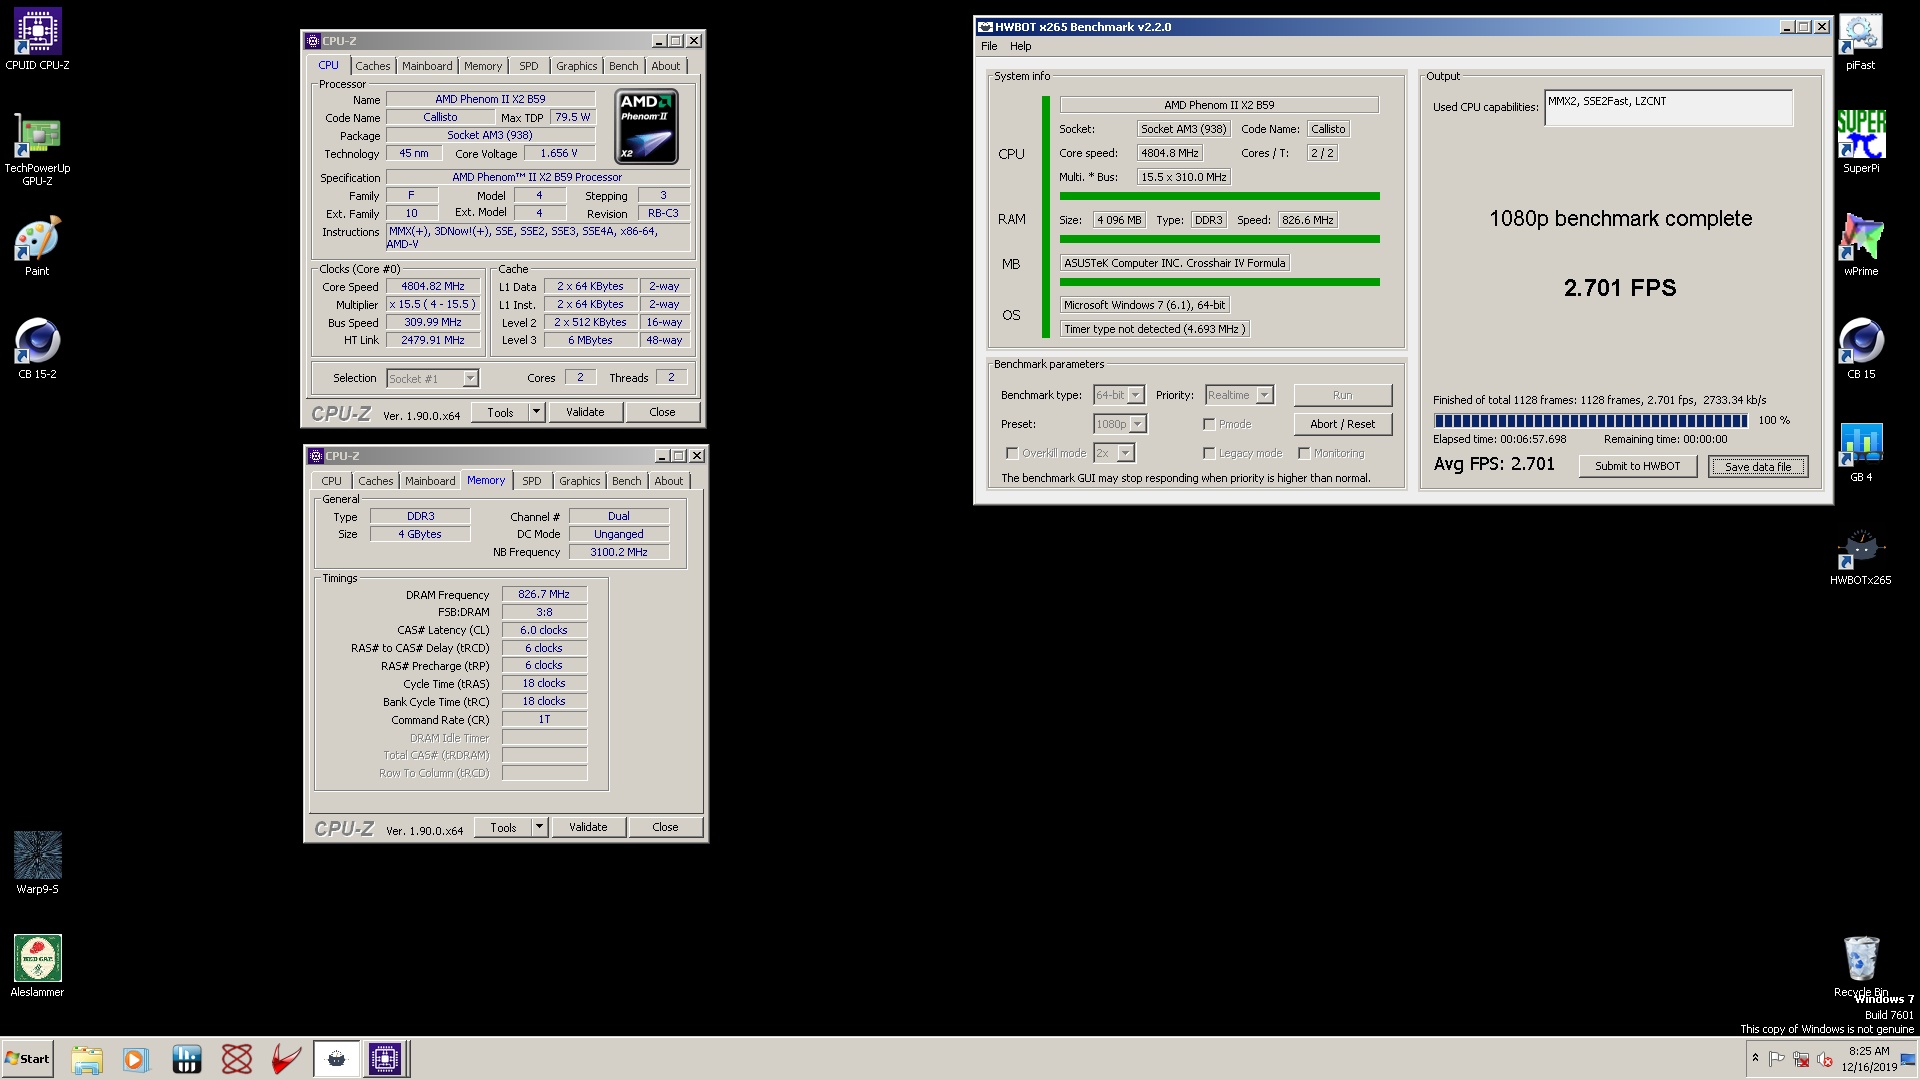Click the blue bars taskbar icon
Image resolution: width=1920 pixels, height=1080 pixels.
186,1059
